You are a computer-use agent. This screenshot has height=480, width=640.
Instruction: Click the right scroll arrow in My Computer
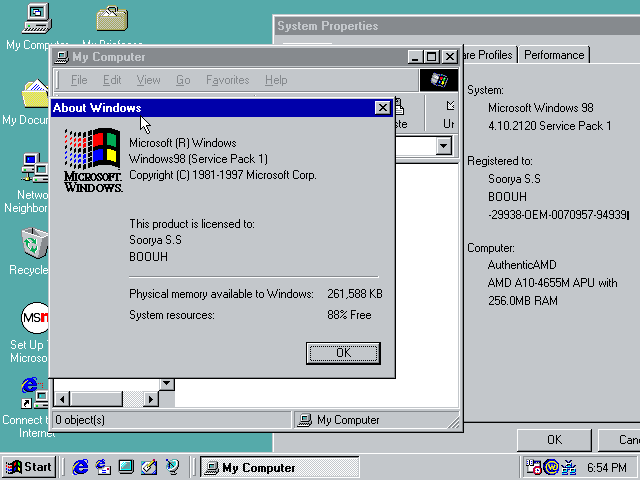click(151, 399)
